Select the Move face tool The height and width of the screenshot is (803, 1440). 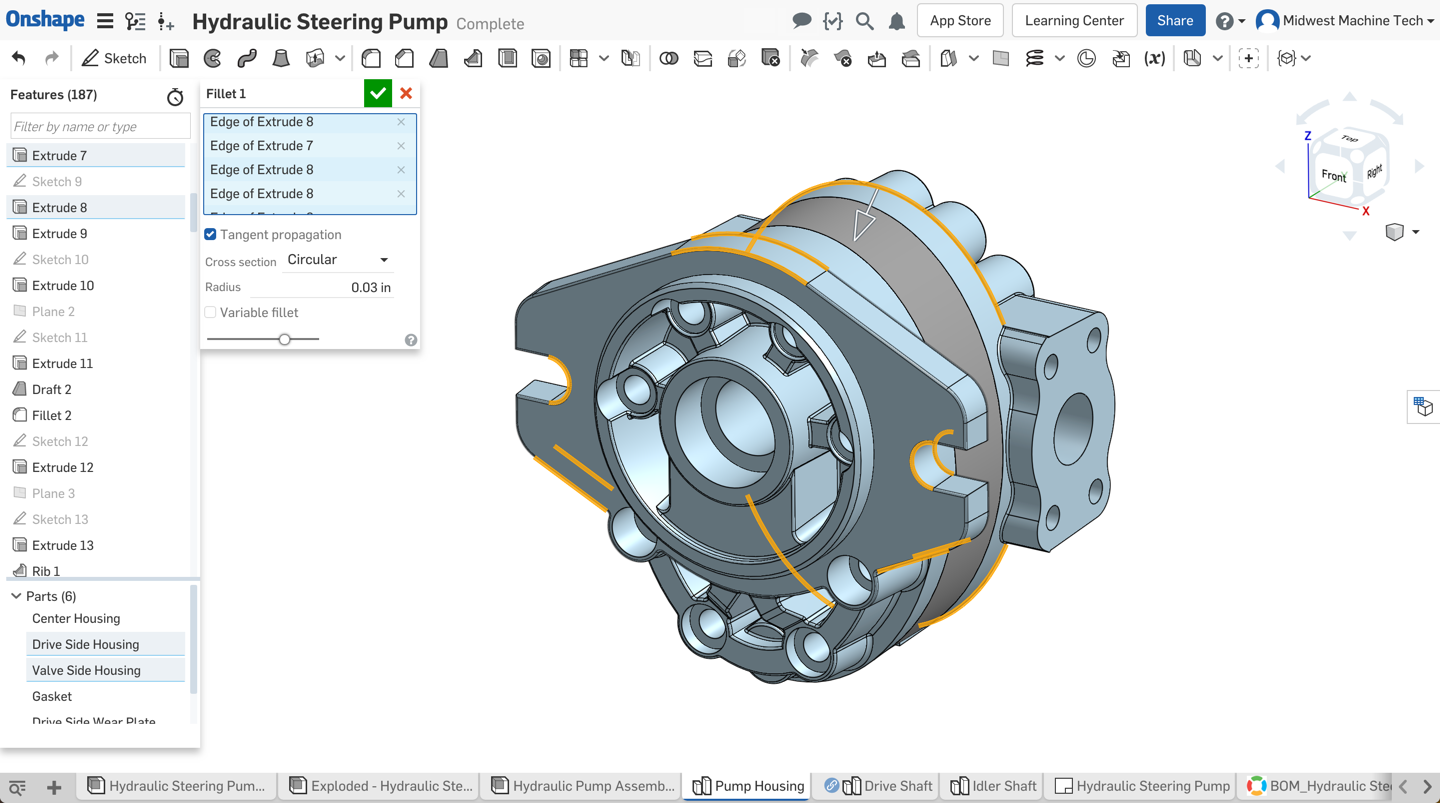(877, 58)
